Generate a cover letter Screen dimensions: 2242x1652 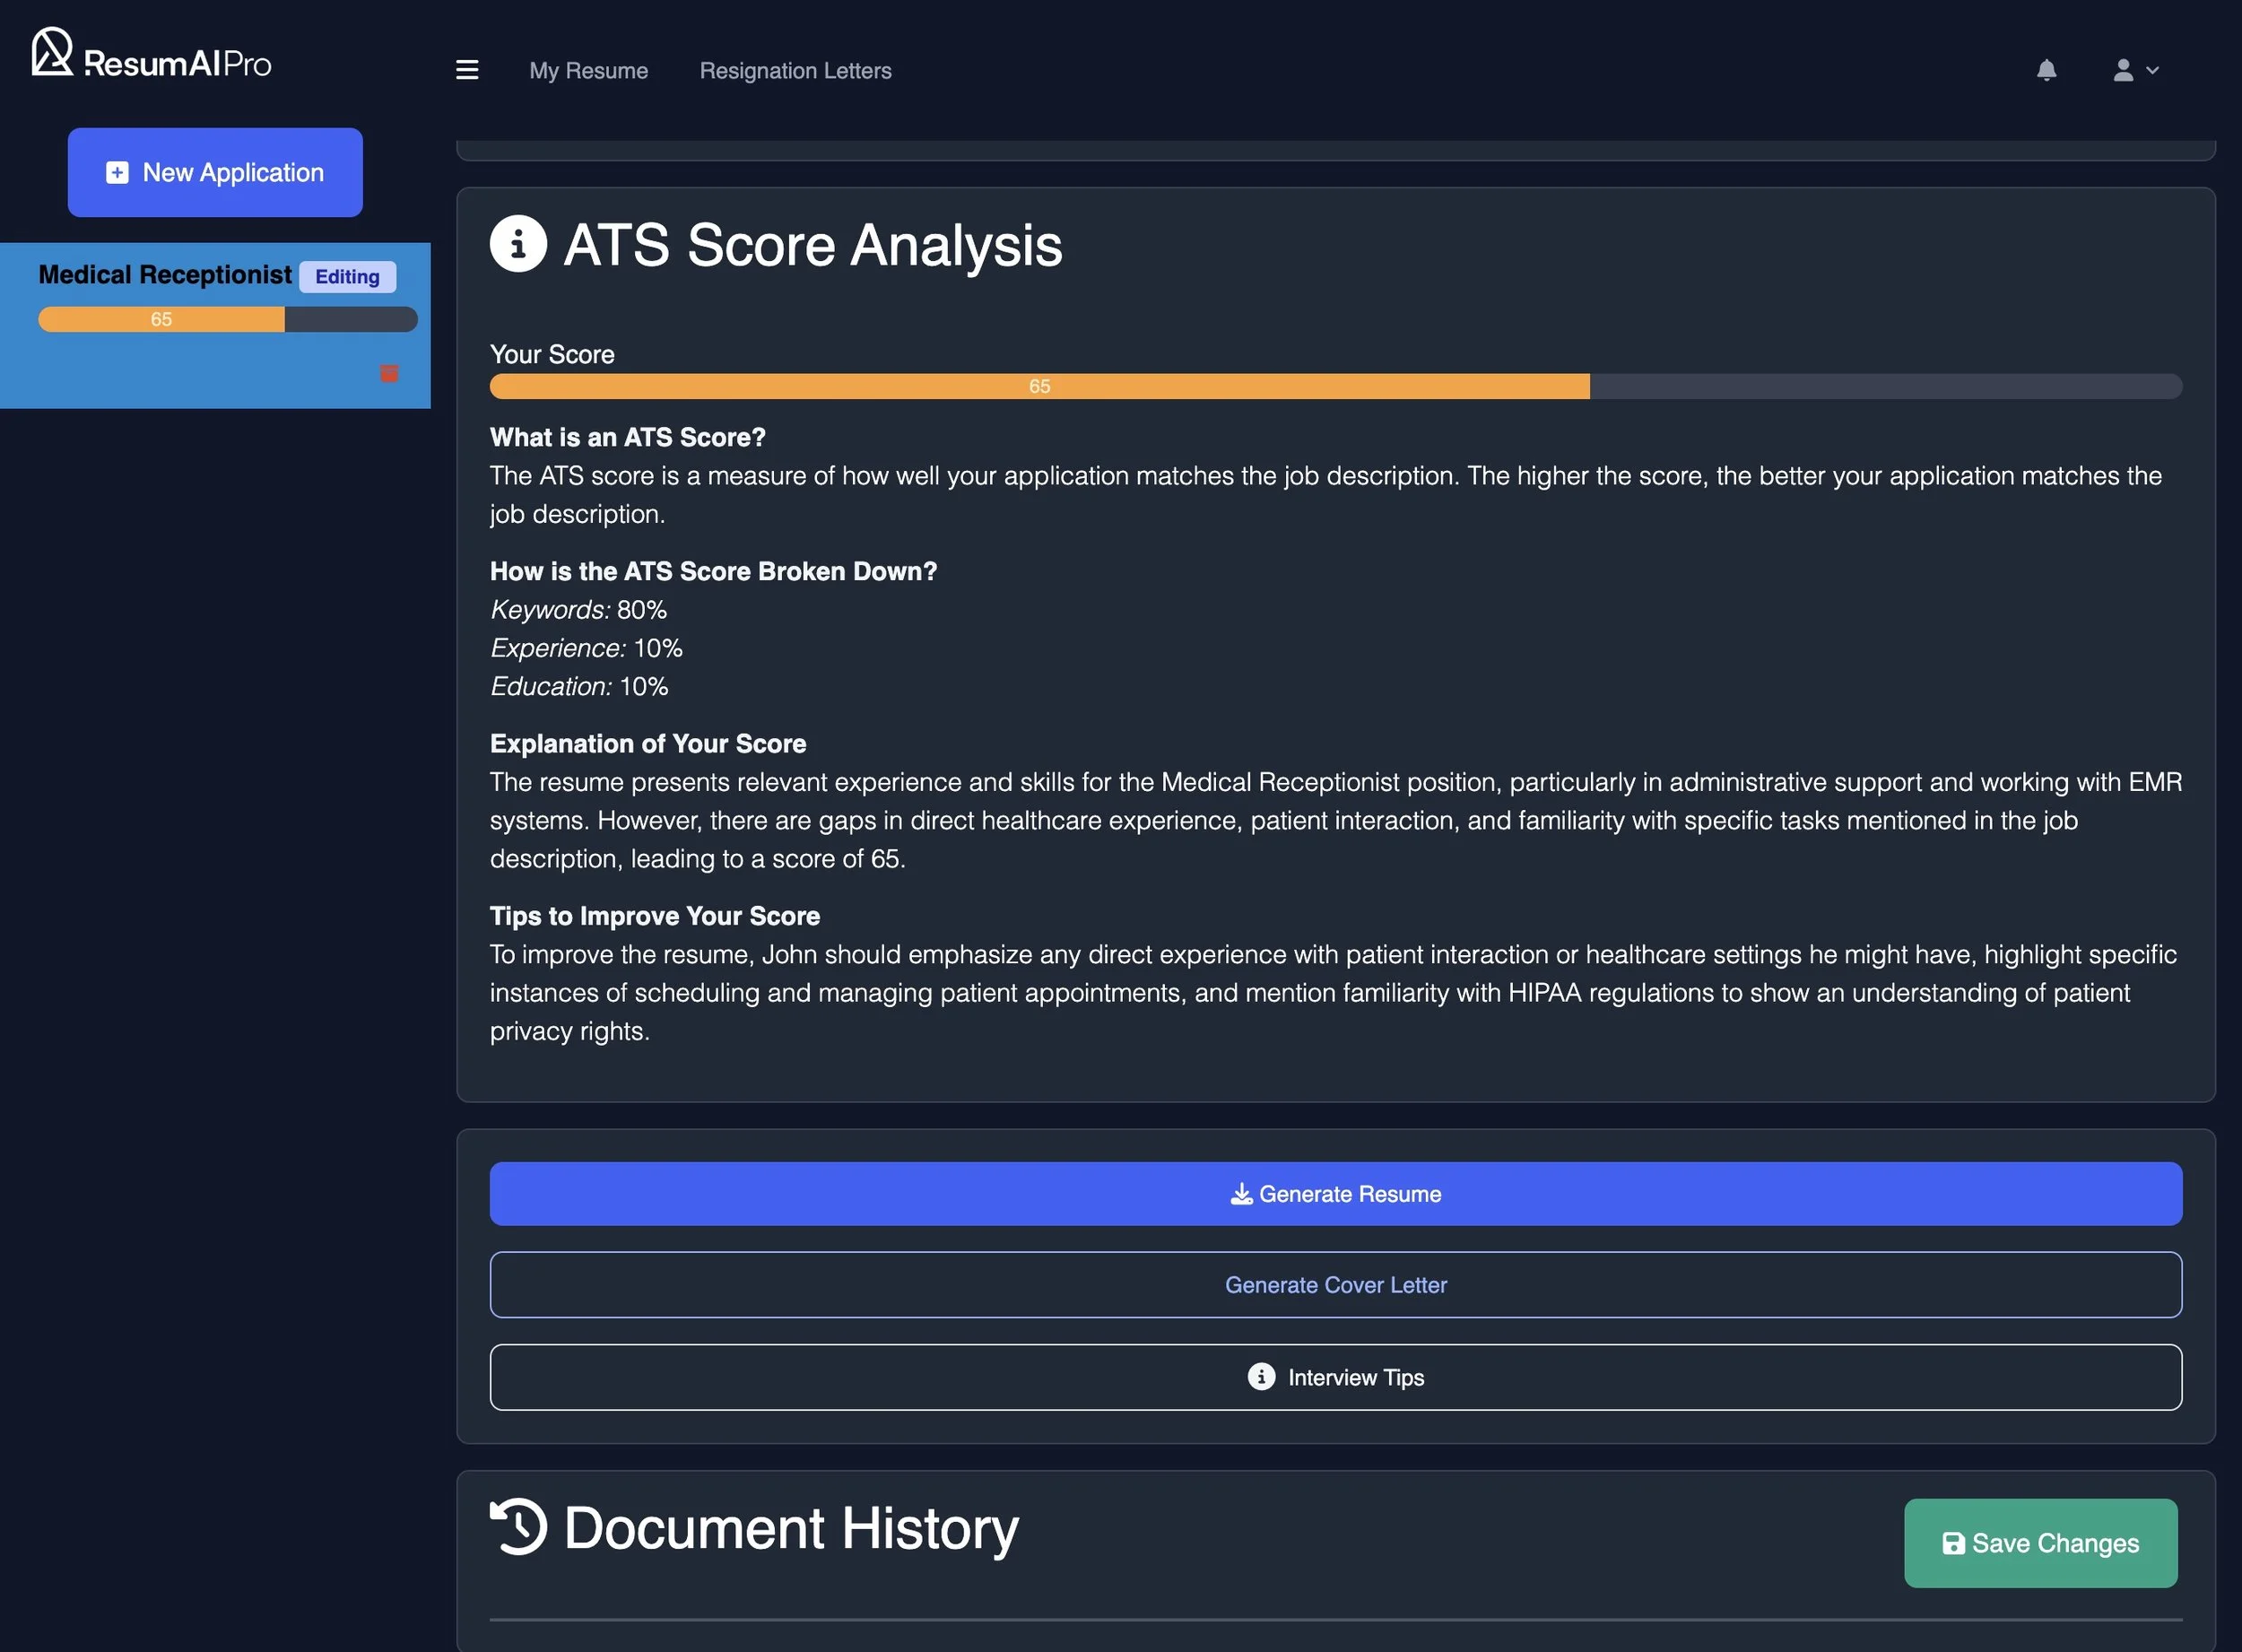click(x=1335, y=1285)
